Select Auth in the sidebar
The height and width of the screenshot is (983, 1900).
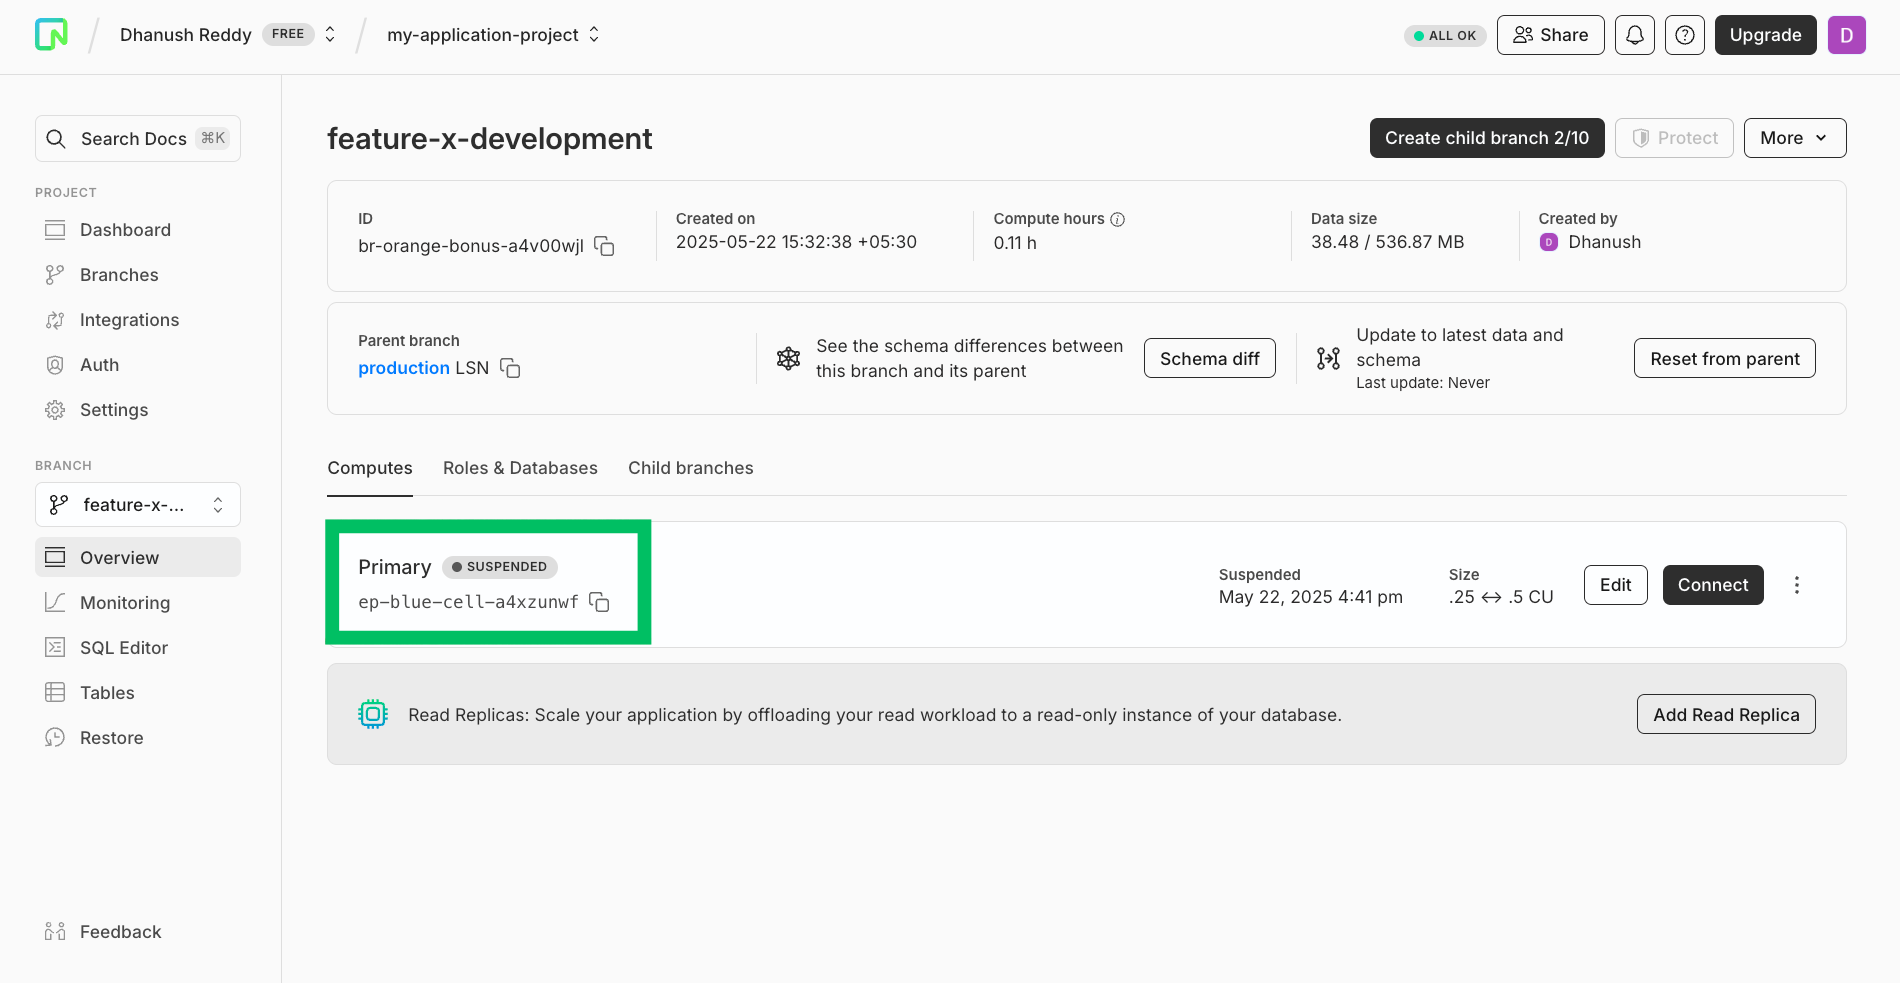(99, 364)
